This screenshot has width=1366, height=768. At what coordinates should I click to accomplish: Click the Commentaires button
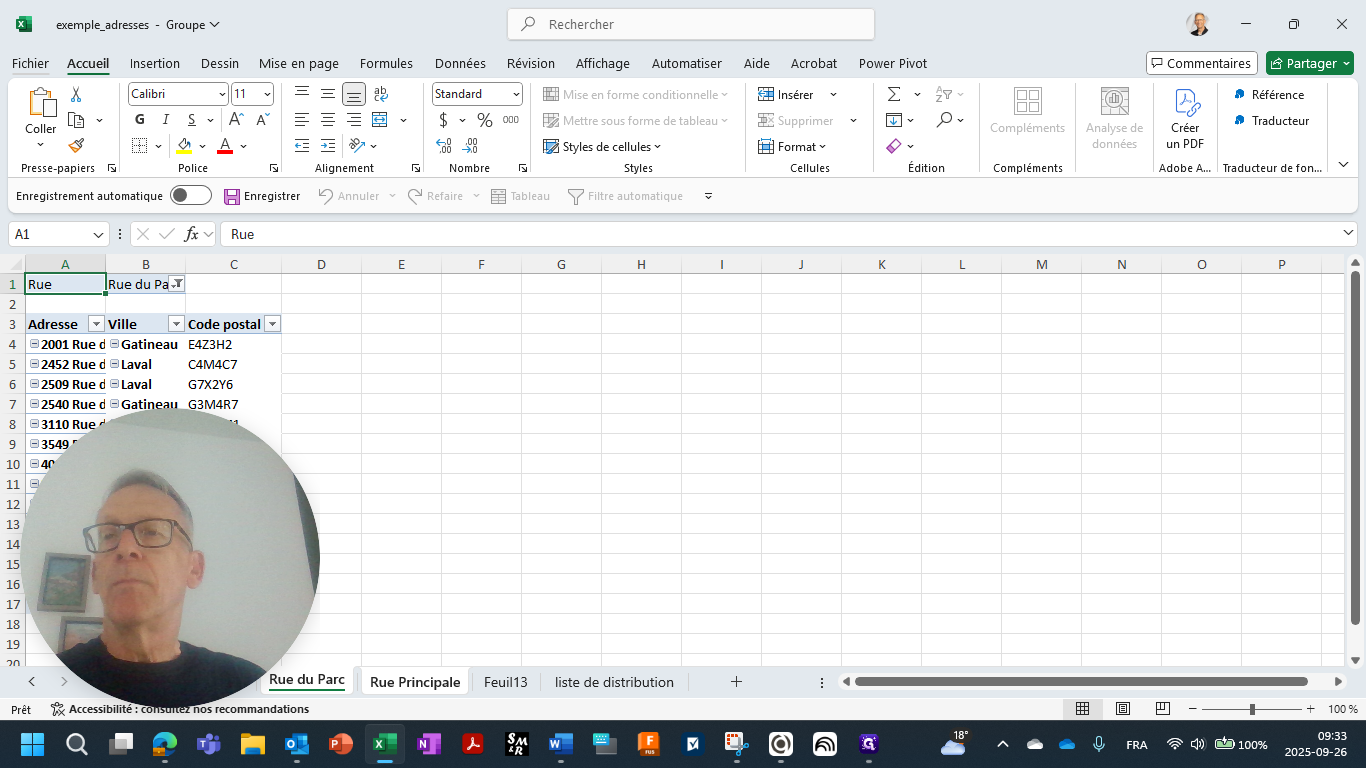[x=1200, y=63]
